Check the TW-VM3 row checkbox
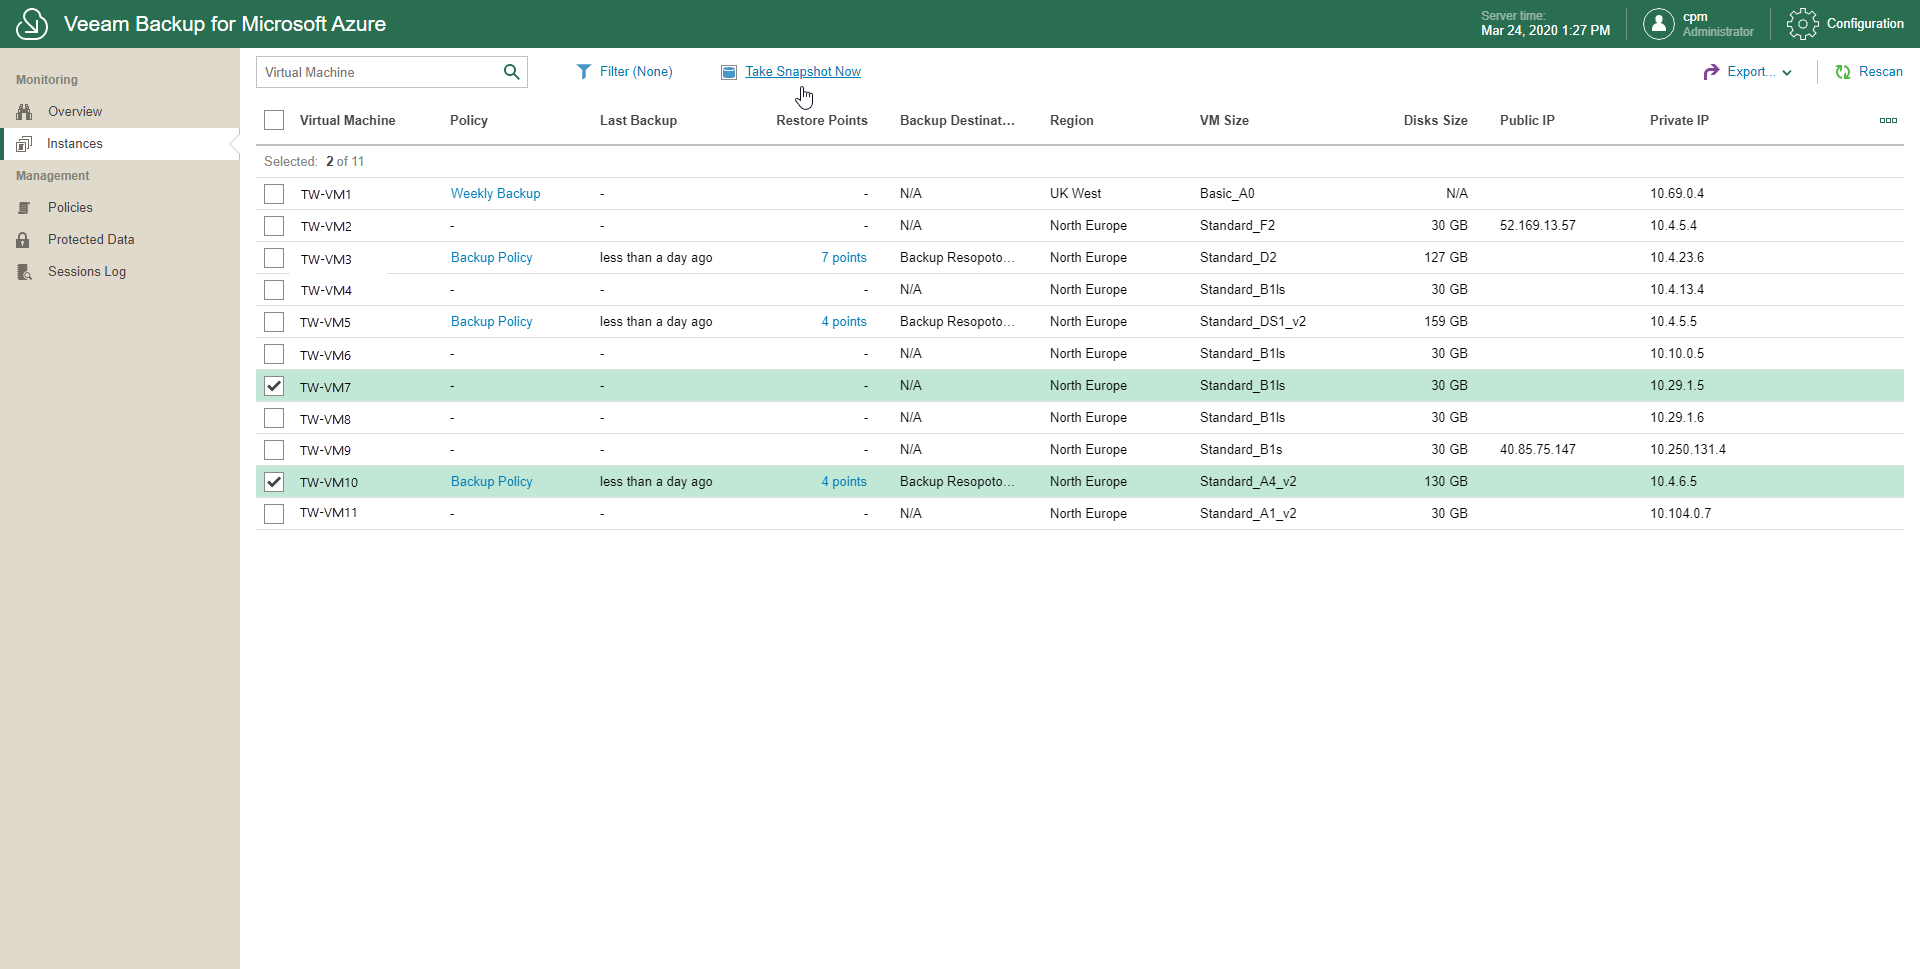This screenshot has height=969, width=1920. (x=274, y=258)
